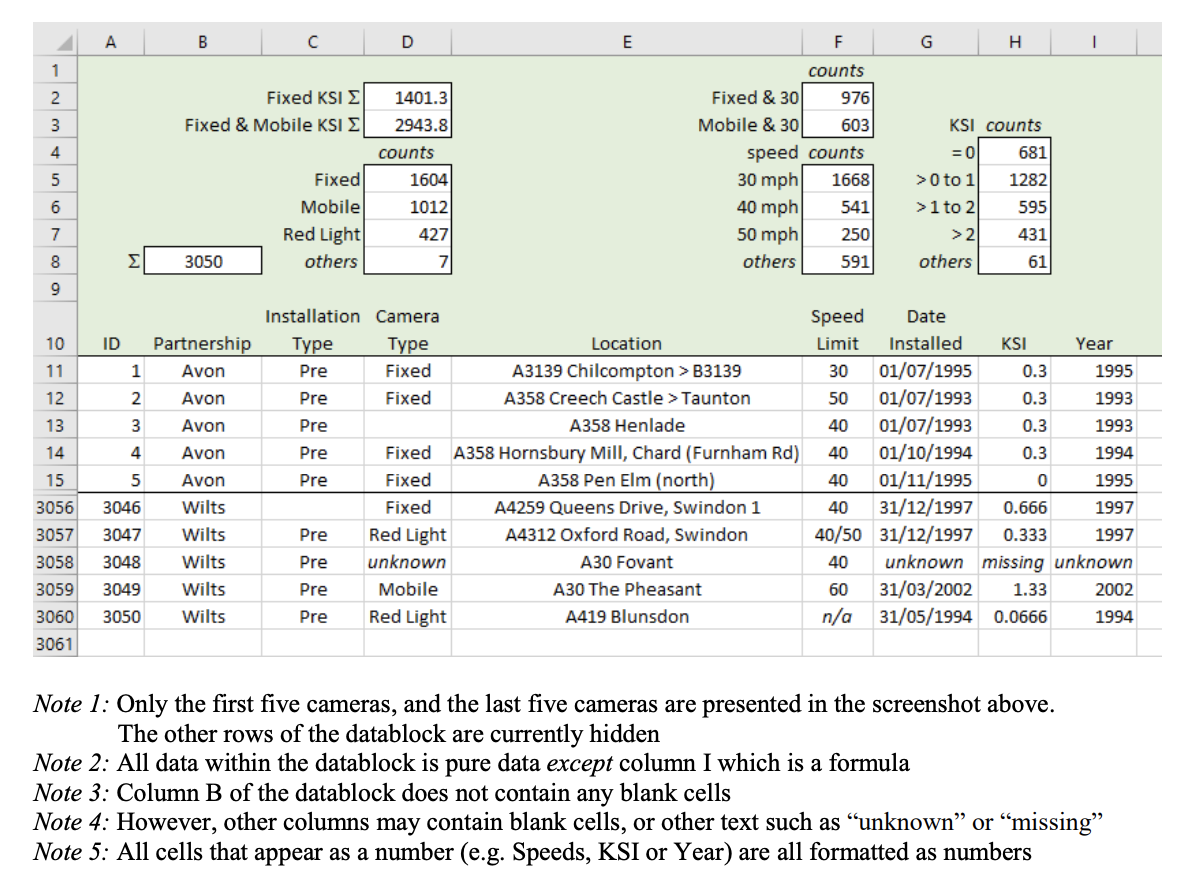
Task: Select row 3061 header
Action: pyautogui.click(x=55, y=644)
